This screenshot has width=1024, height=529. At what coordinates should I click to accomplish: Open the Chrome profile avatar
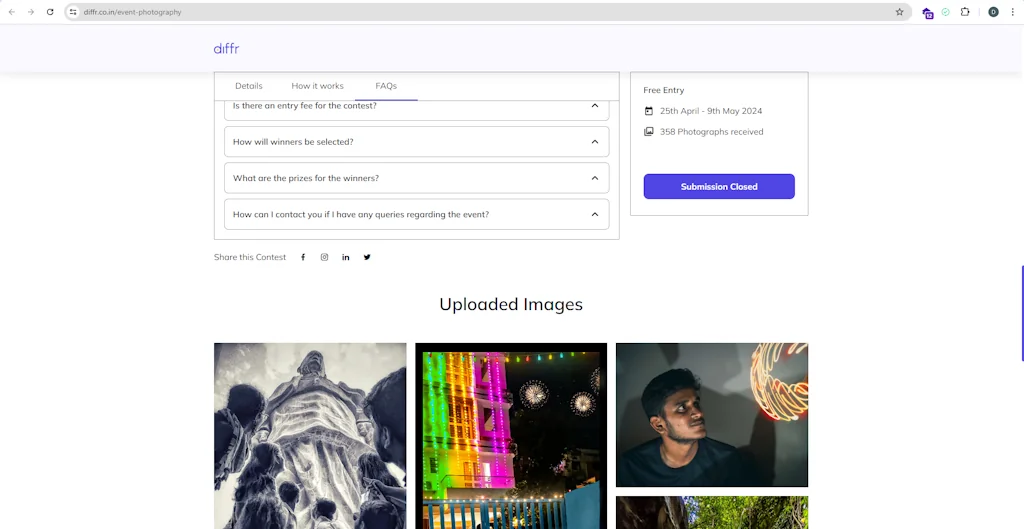[x=993, y=12]
